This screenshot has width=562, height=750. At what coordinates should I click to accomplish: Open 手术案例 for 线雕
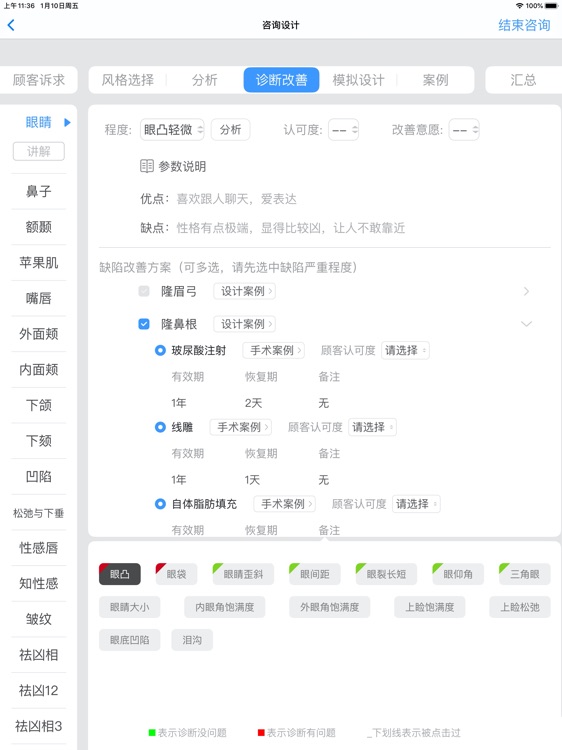(x=241, y=427)
